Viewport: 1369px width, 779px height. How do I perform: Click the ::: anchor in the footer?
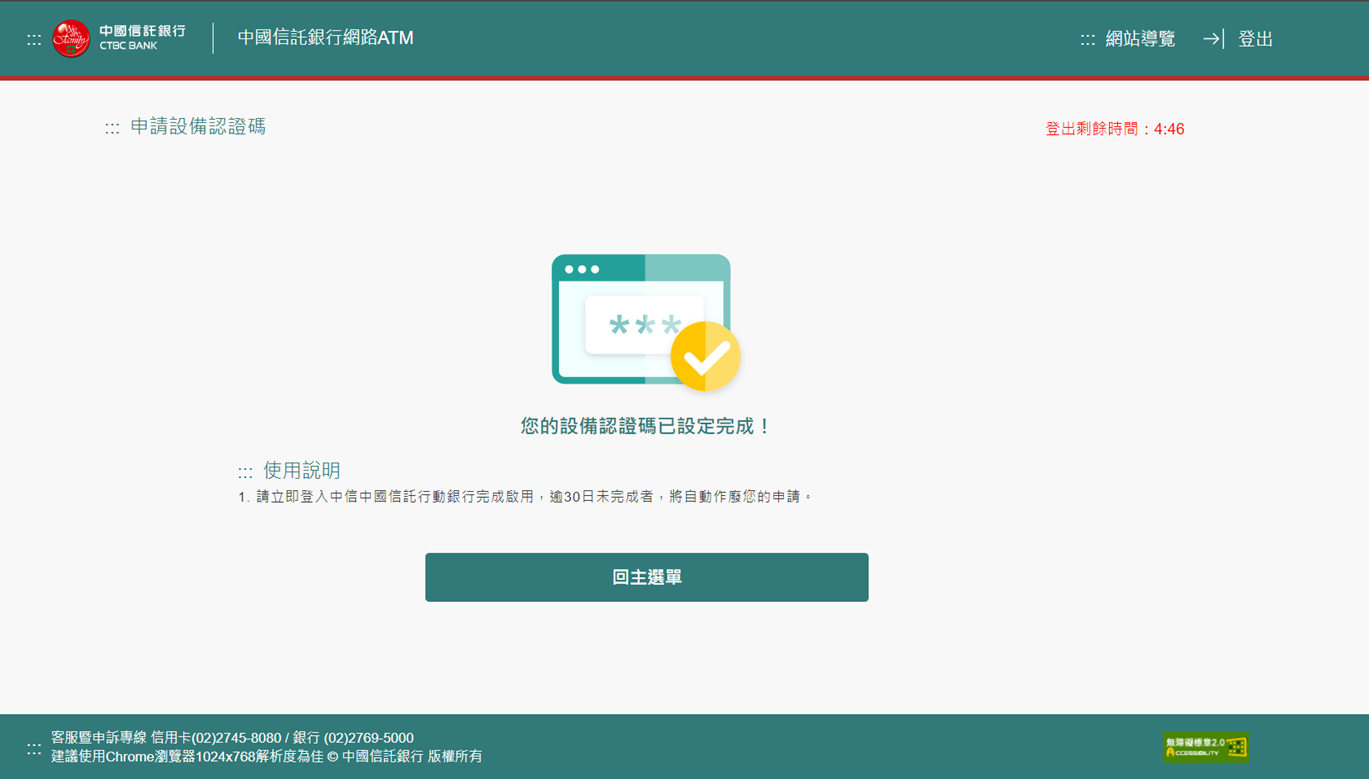click(x=34, y=748)
